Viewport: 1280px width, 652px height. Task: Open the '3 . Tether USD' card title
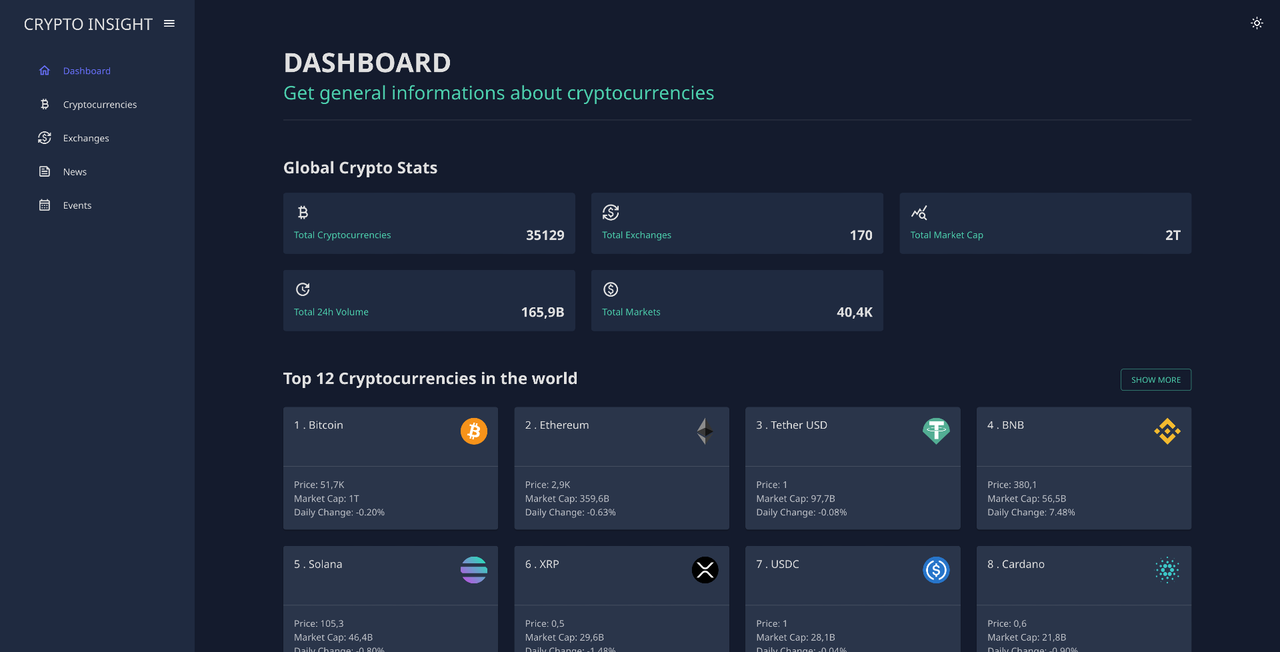[792, 425]
